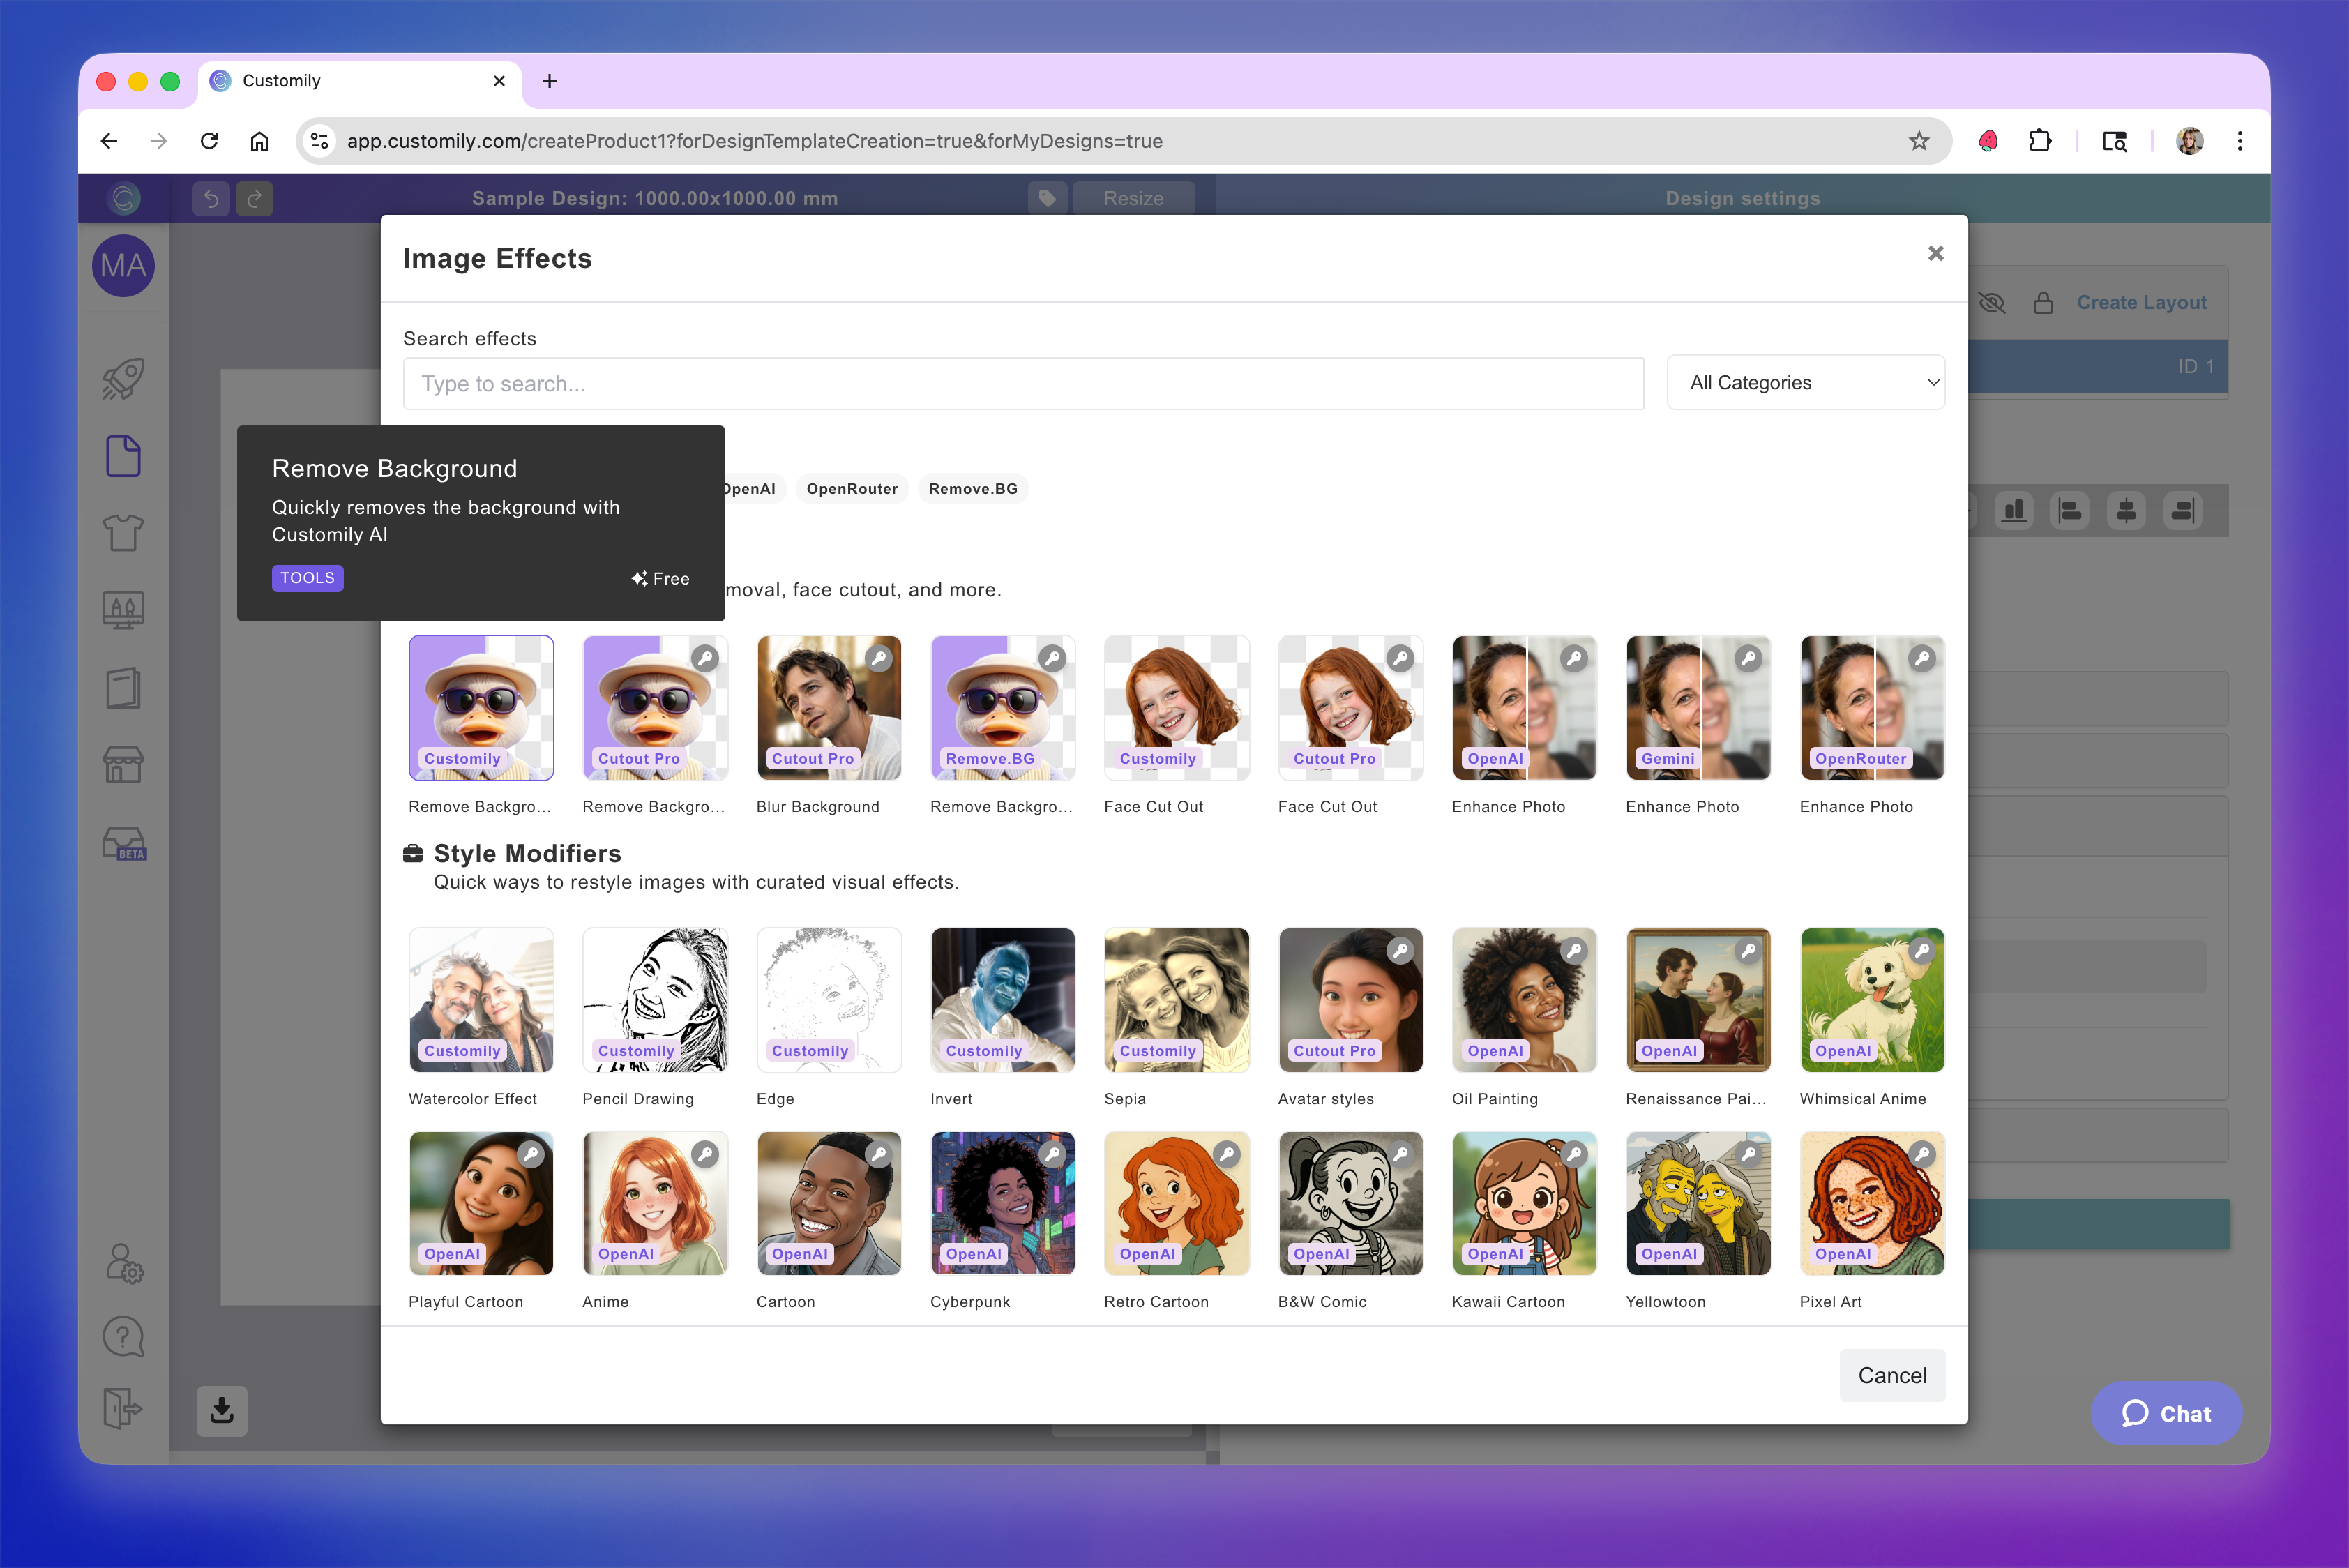Screen dimensions: 2349x1568
Task: Open the Chat support button
Action: [x=2166, y=1413]
